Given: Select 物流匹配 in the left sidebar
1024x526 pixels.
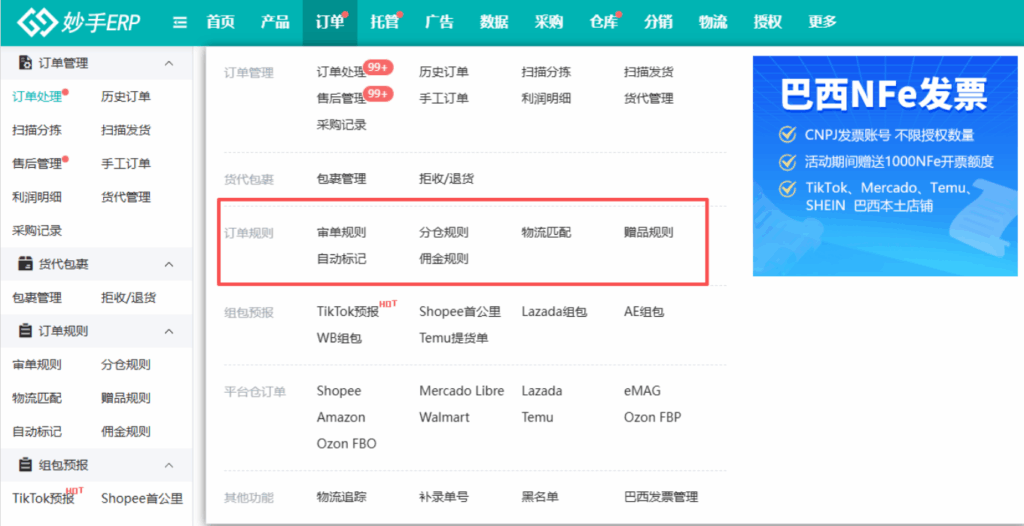Looking at the screenshot, I should point(37,399).
